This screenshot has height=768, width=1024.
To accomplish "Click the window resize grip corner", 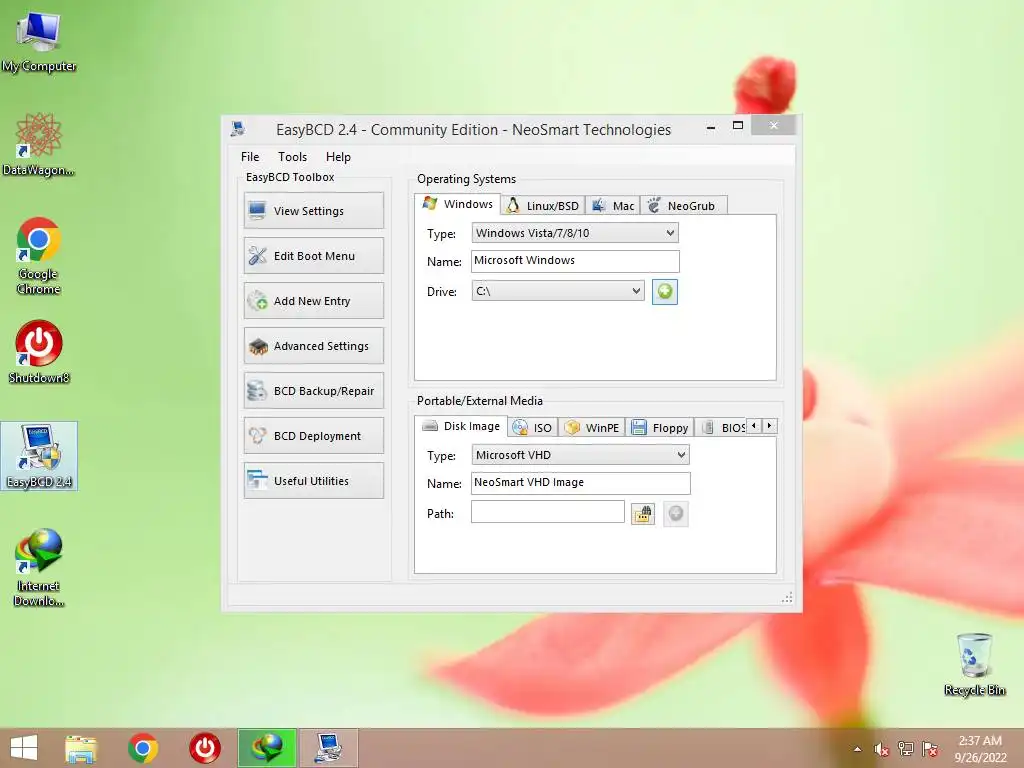I will click(787, 597).
